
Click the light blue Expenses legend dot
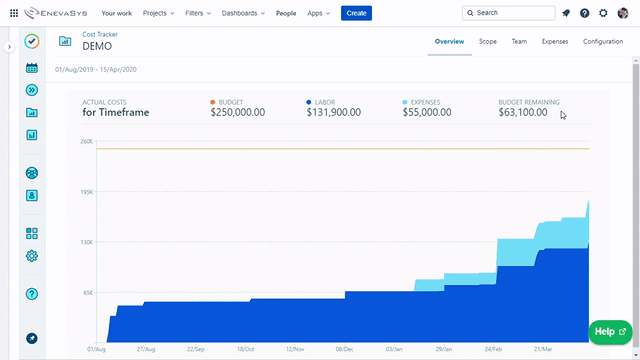pyautogui.click(x=404, y=102)
